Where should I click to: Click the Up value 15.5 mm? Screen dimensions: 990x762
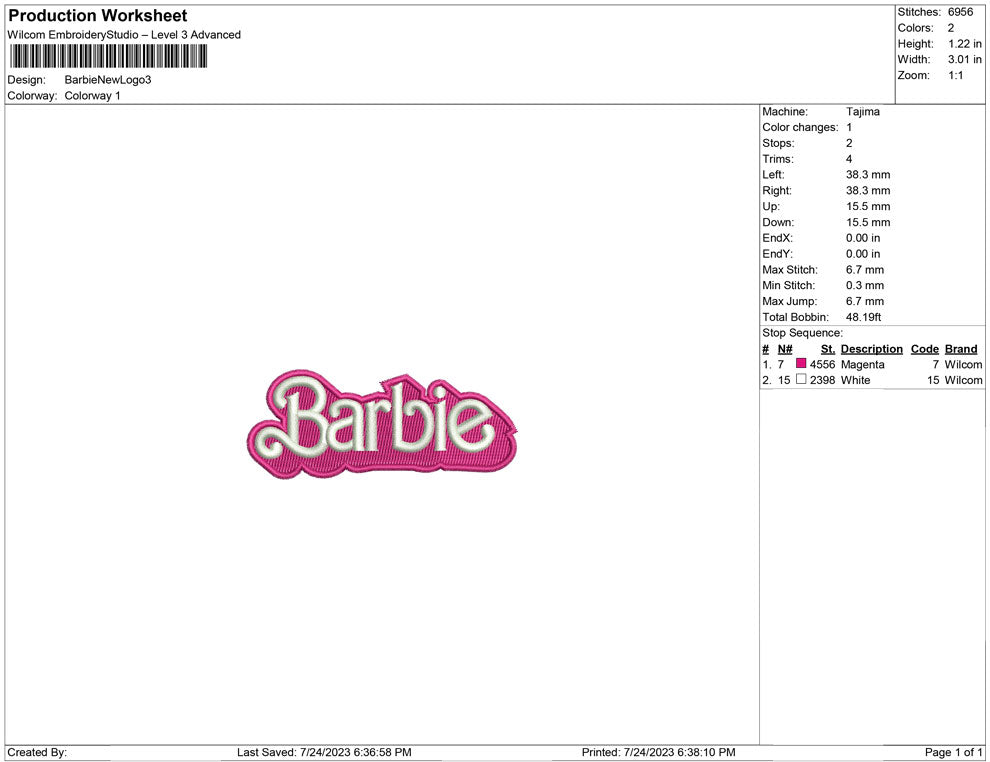coord(868,206)
